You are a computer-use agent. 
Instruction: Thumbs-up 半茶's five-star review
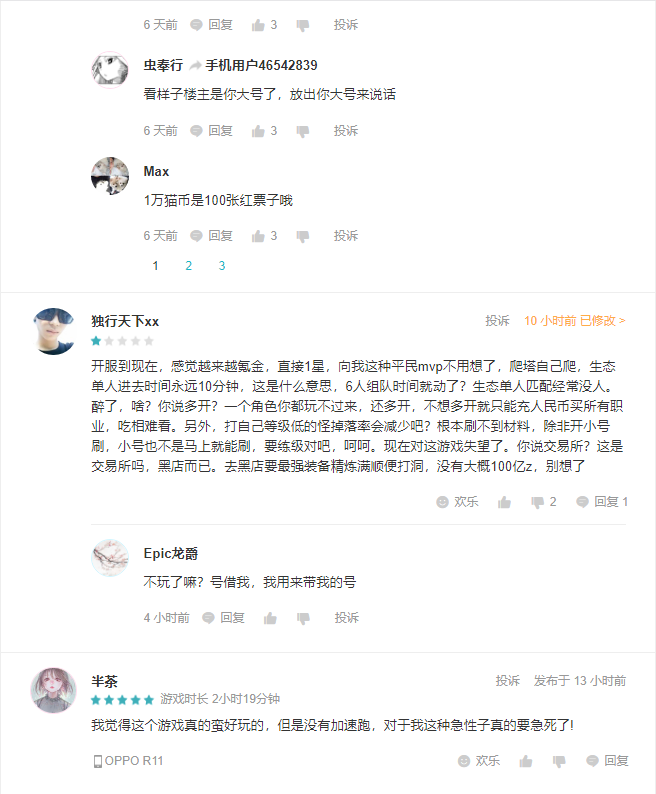(x=526, y=761)
